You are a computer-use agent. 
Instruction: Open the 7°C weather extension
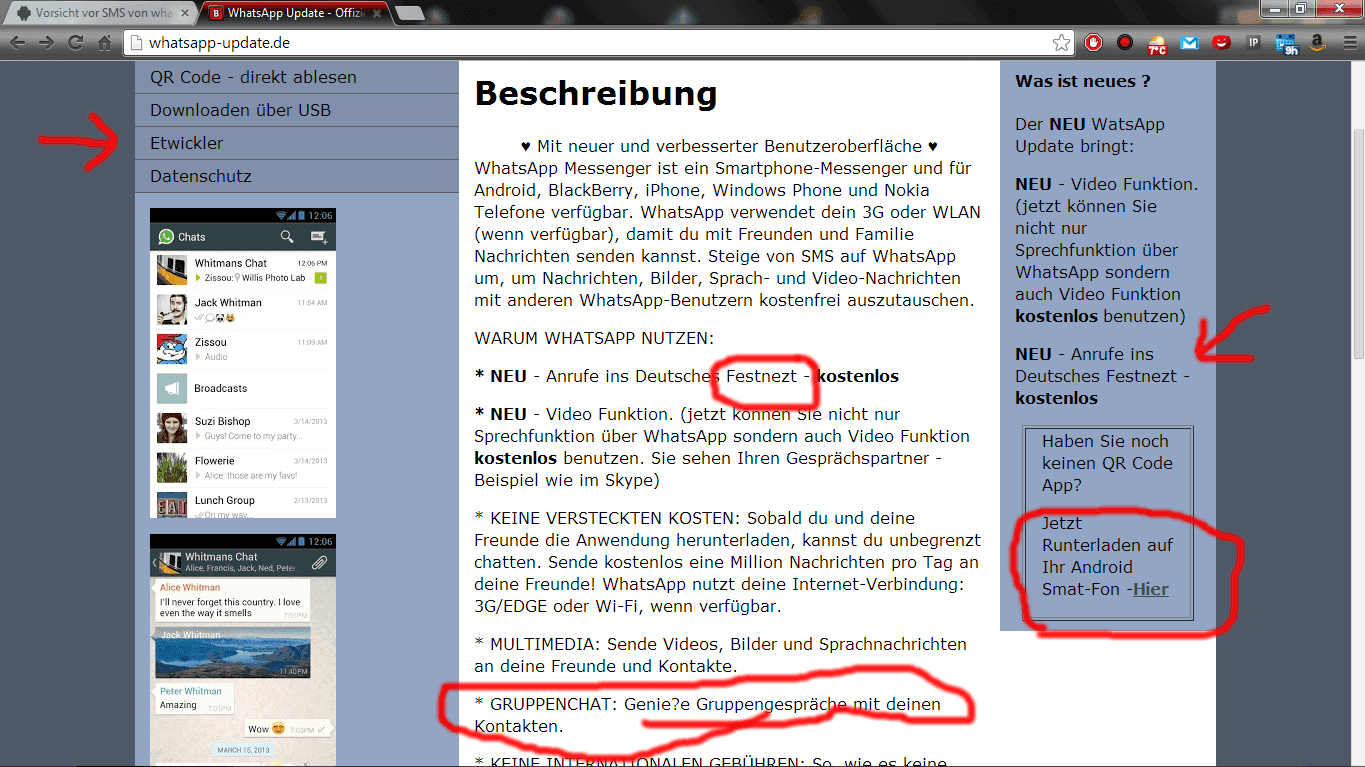(1157, 43)
